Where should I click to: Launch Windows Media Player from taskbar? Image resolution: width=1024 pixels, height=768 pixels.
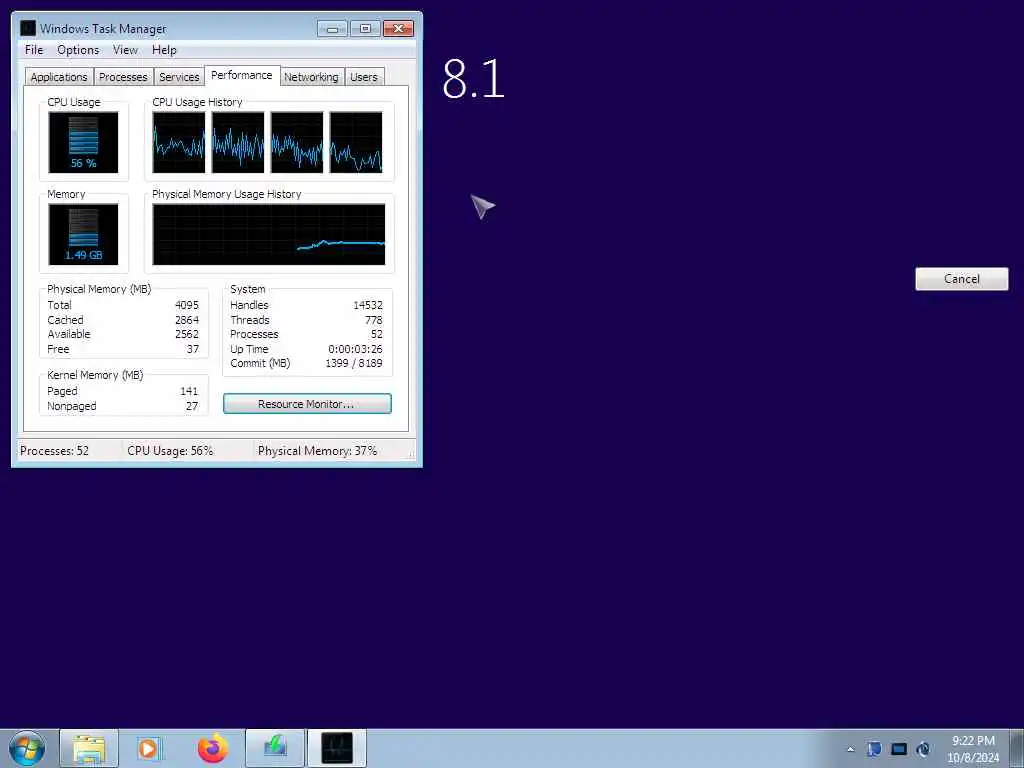(150, 748)
